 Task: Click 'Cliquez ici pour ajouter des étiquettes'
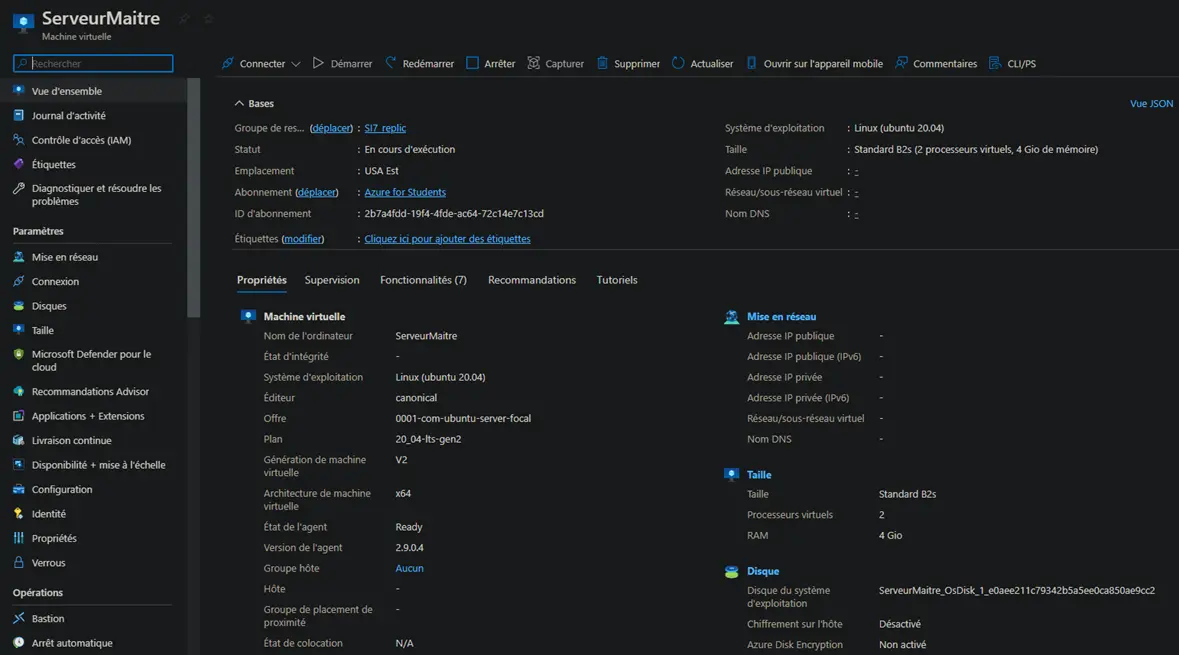pyautogui.click(x=447, y=238)
